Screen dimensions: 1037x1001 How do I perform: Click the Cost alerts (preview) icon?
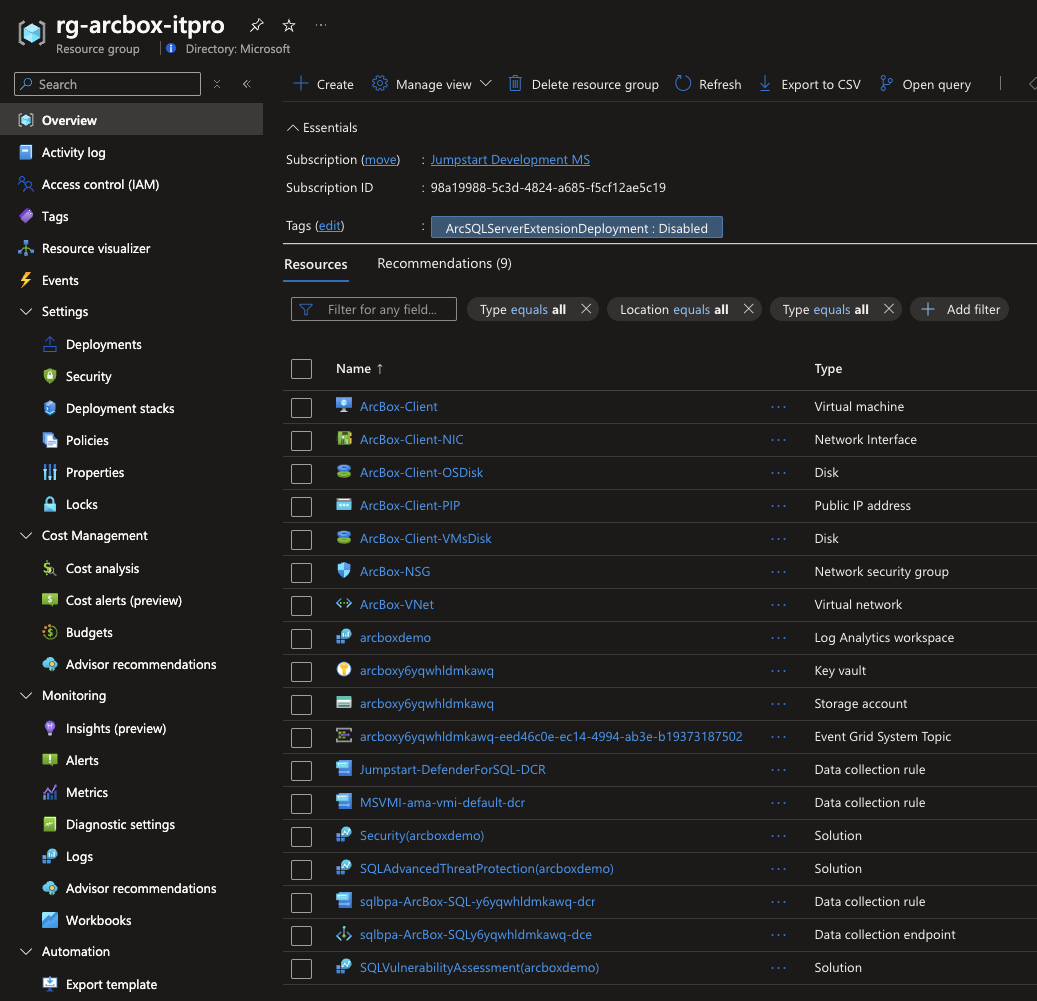click(50, 600)
